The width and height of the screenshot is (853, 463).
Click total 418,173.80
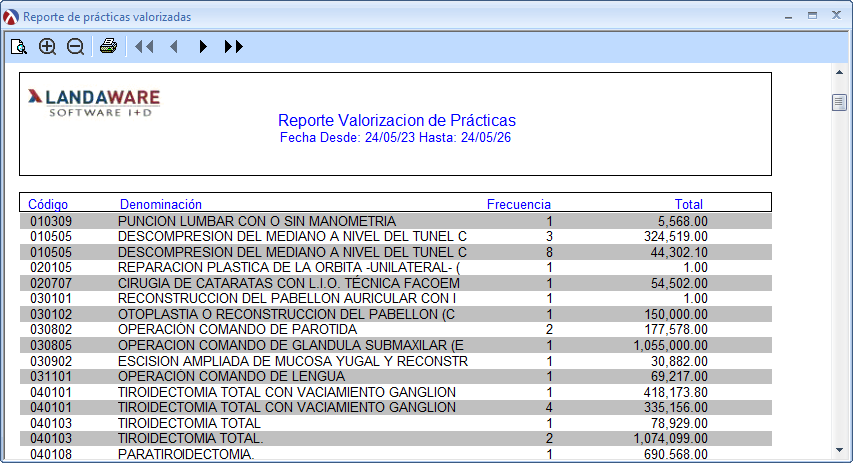676,392
